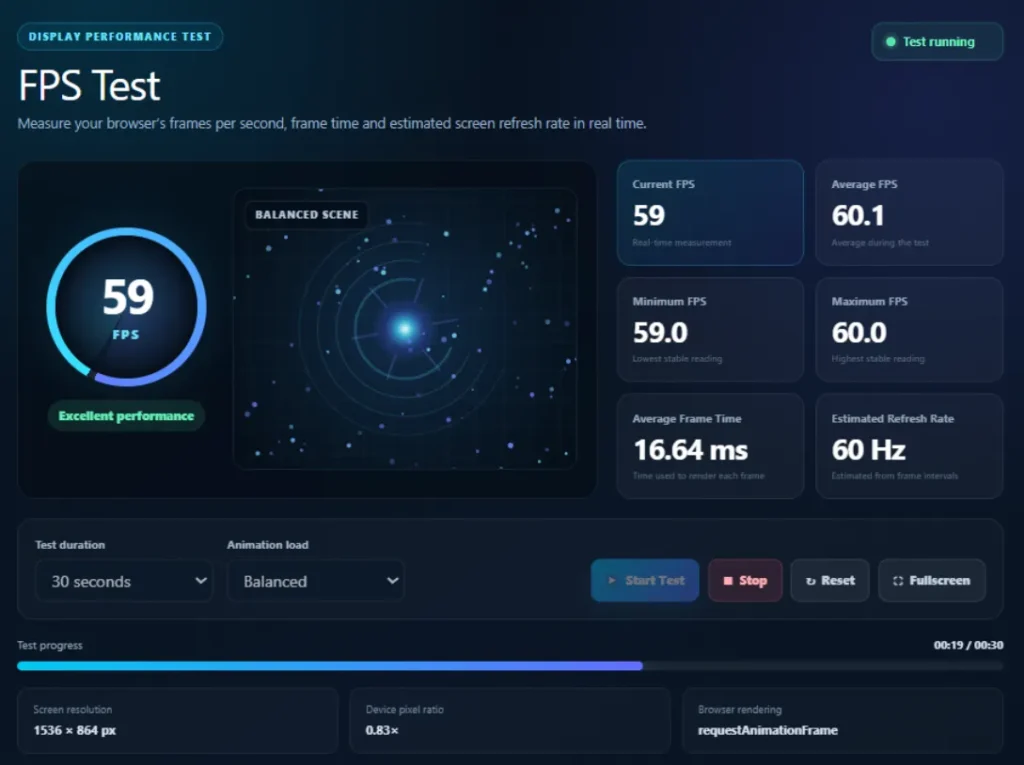Screen dimensions: 1024x765
Task: Stop the running FPS test
Action: 745,580
